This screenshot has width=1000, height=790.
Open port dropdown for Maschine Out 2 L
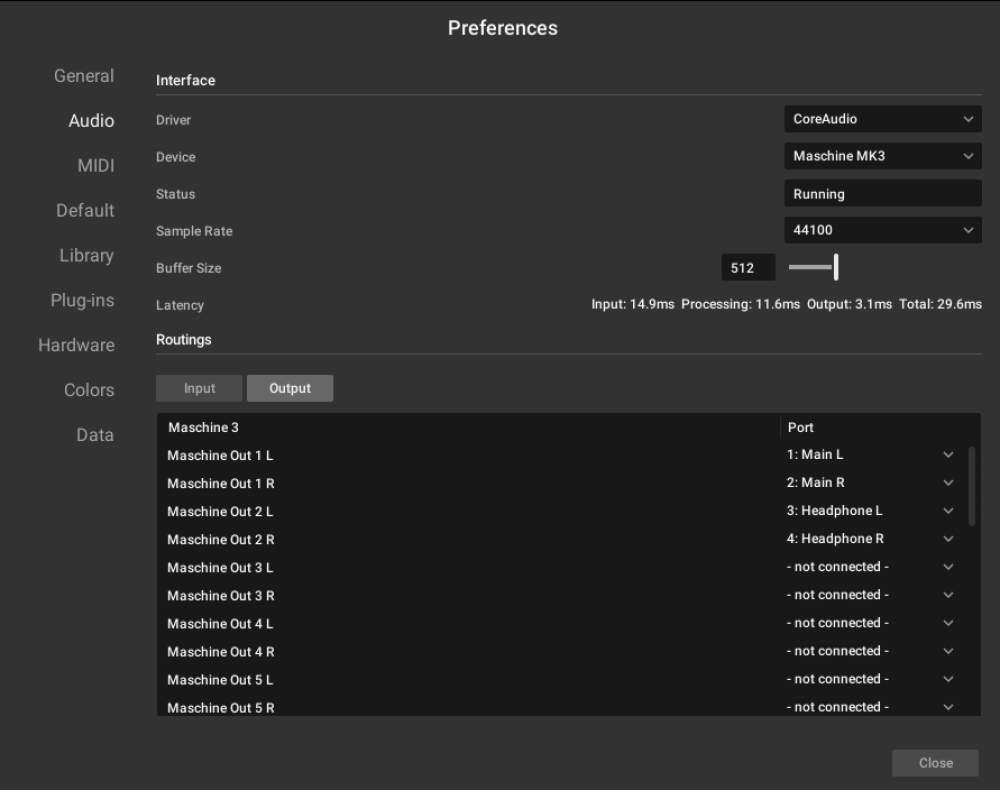point(870,511)
